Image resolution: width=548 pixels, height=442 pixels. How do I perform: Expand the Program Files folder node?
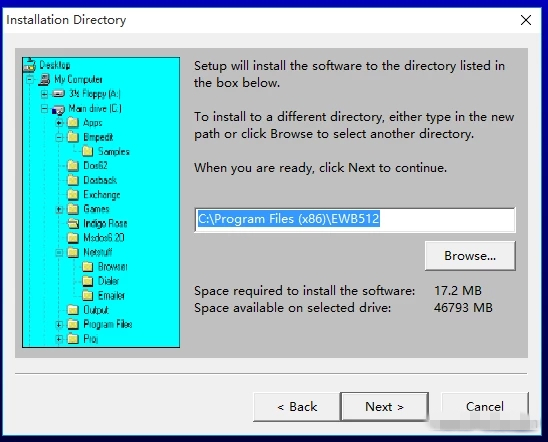59,324
